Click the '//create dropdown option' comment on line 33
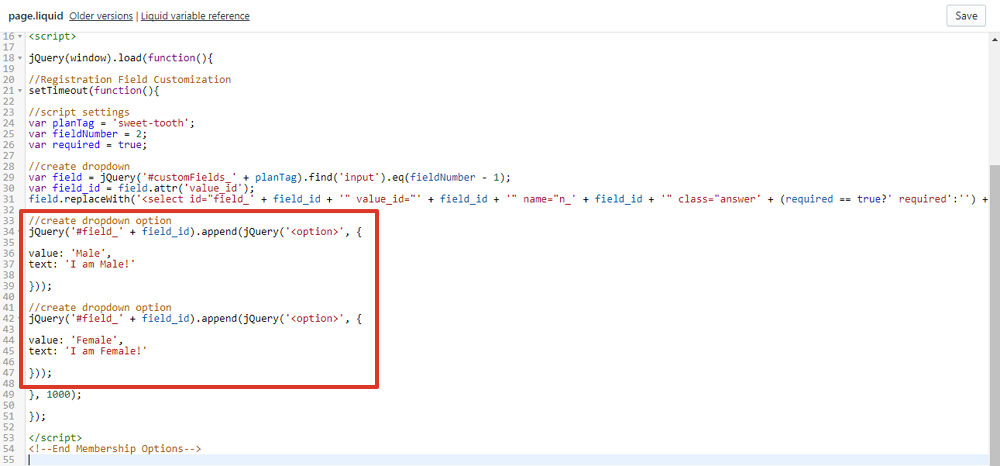This screenshot has width=1000, height=466. [x=99, y=221]
